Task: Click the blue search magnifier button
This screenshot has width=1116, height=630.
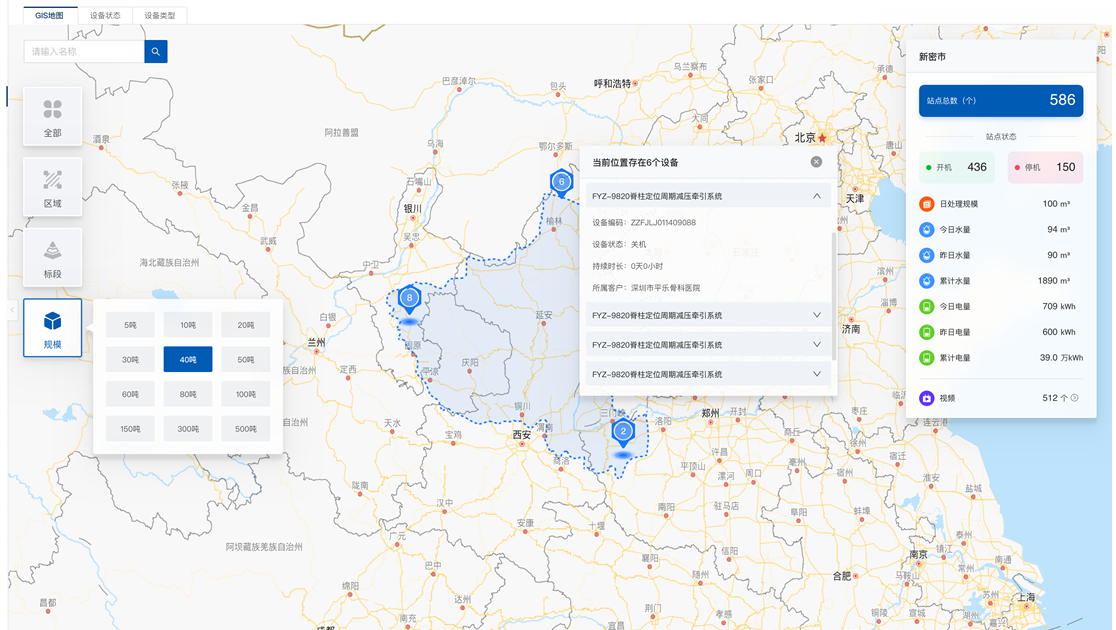Action: coord(156,51)
